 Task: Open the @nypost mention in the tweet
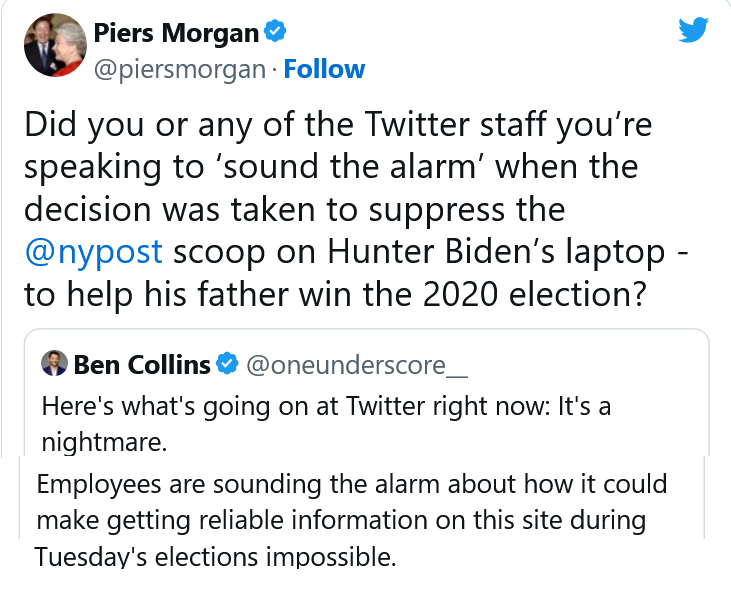pos(93,251)
